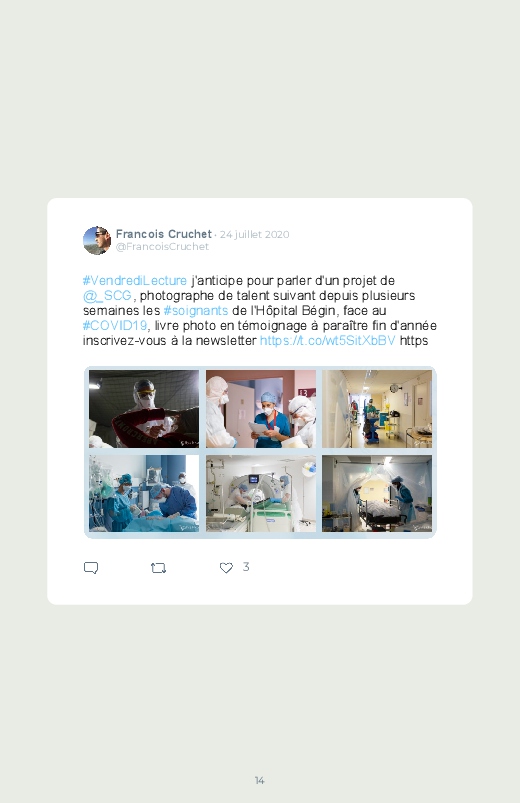520x803 pixels.
Task: Open the t.co/wt5SitXbBV newsletter link
Action: [328, 341]
